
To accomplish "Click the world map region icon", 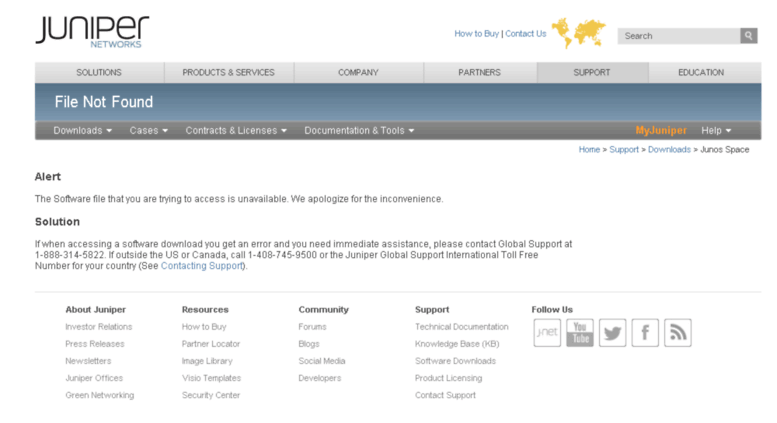I will (579, 33).
